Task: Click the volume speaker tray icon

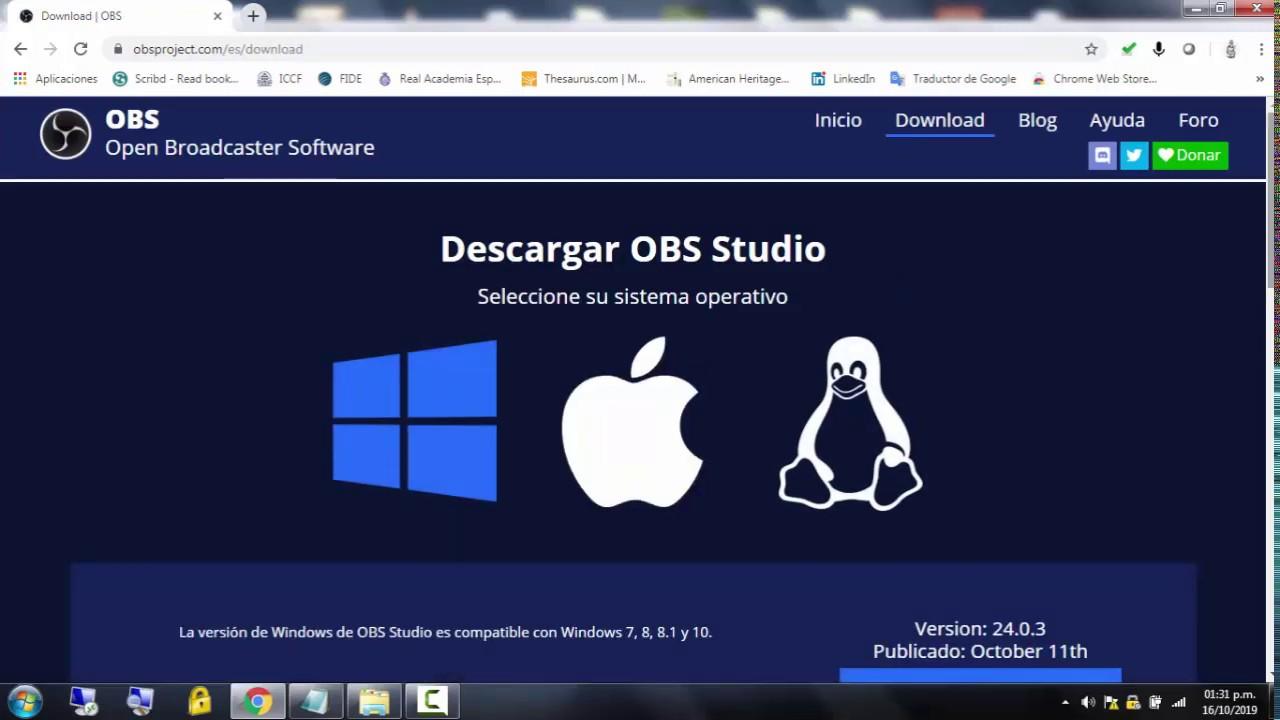Action: (x=1088, y=702)
